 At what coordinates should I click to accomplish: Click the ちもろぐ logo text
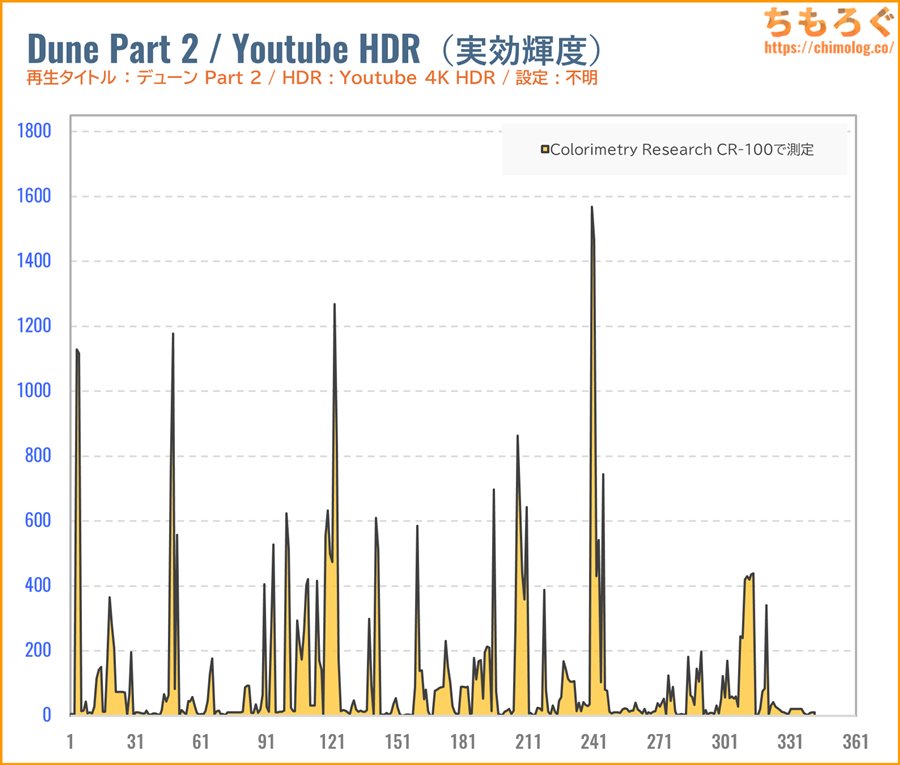point(828,22)
